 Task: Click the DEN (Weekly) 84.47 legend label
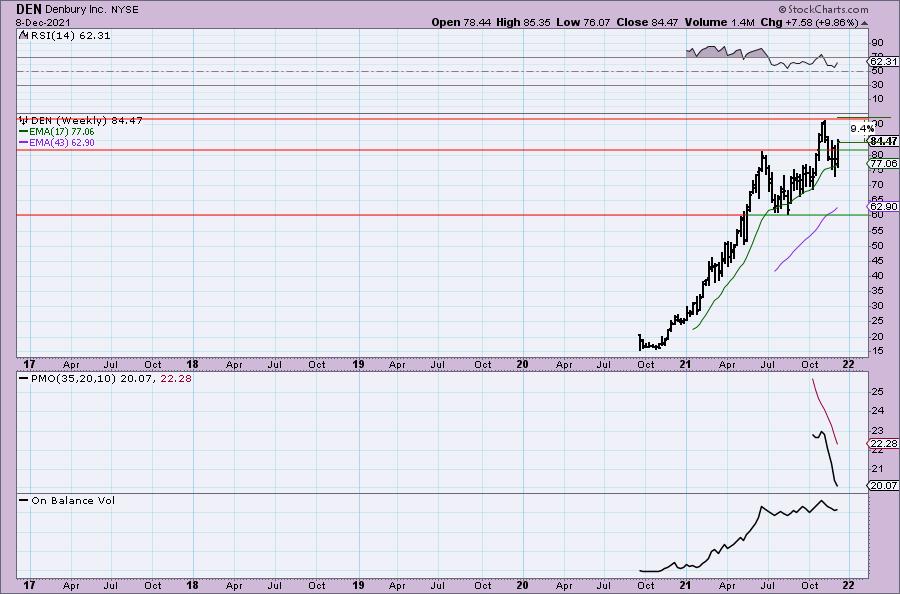(x=86, y=120)
